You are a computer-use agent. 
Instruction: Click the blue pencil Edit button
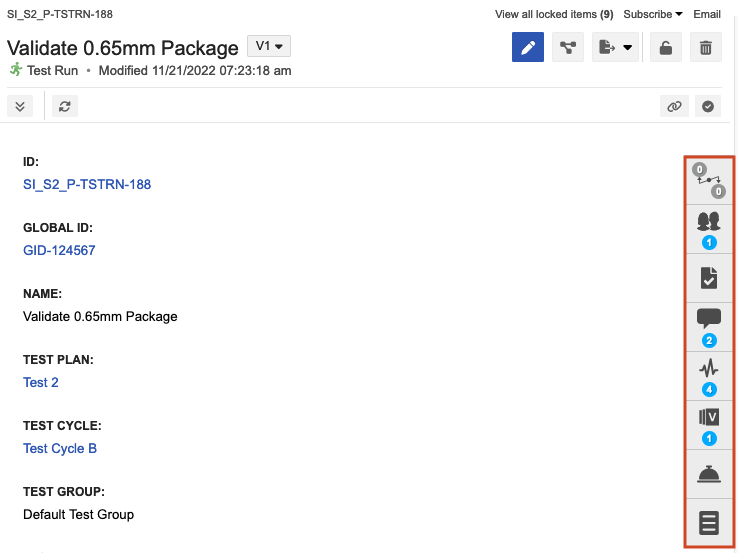(x=527, y=47)
